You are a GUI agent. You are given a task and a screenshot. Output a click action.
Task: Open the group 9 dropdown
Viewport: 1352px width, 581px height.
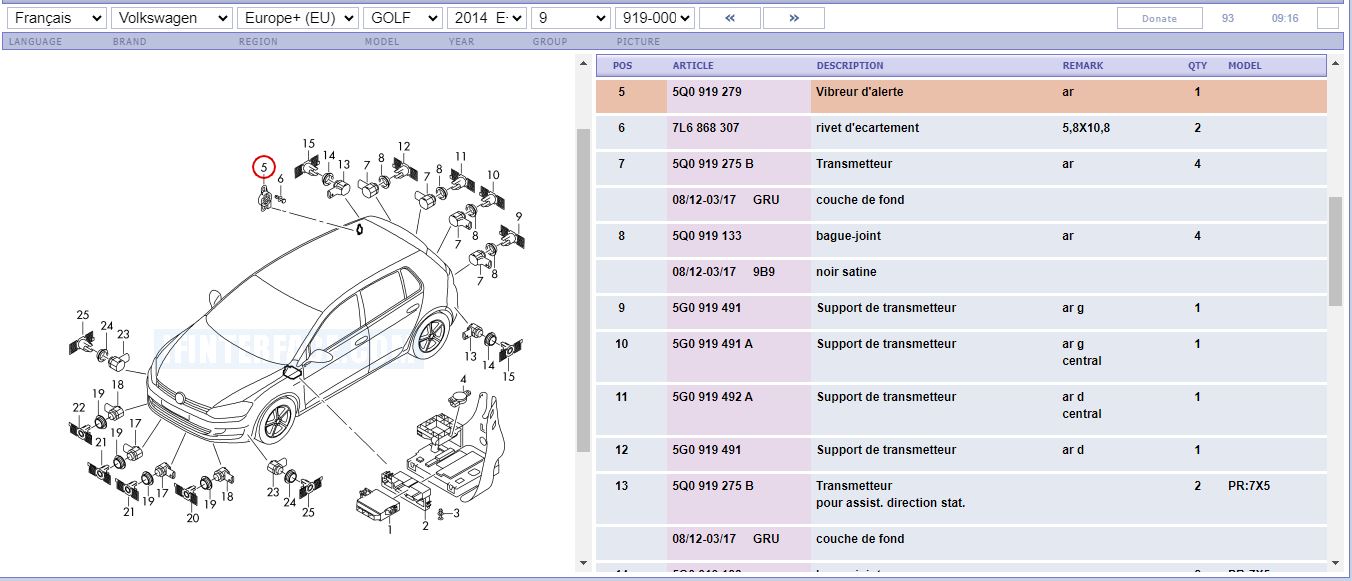(x=571, y=18)
